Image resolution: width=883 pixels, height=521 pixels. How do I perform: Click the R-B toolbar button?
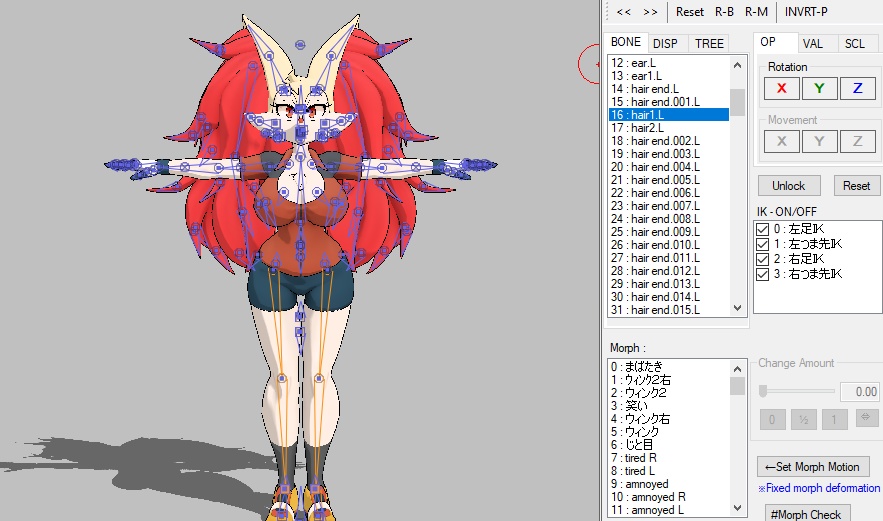(x=724, y=12)
